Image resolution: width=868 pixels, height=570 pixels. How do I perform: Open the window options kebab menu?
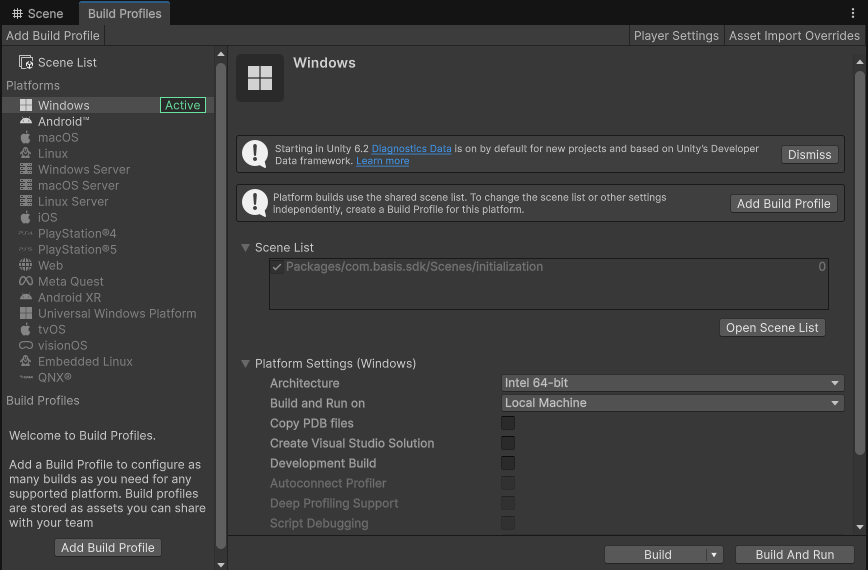tap(852, 13)
